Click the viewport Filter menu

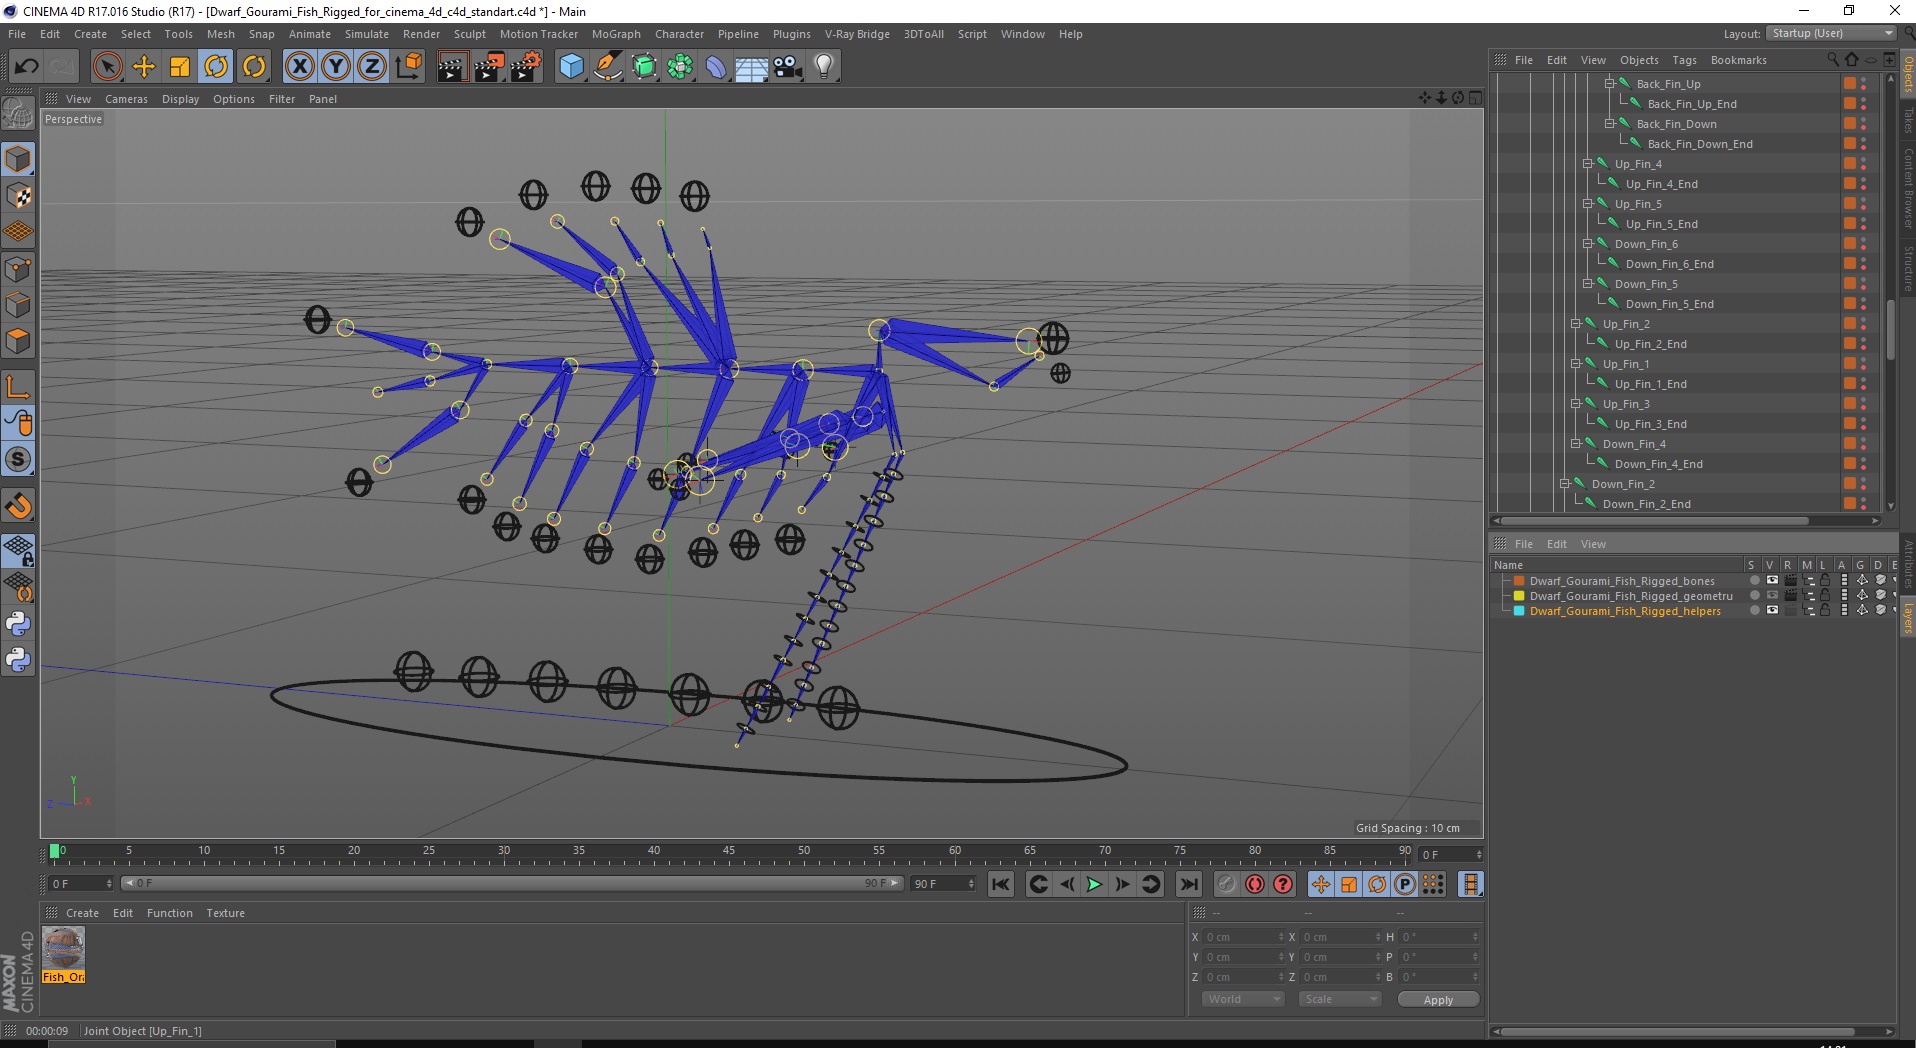coord(282,99)
